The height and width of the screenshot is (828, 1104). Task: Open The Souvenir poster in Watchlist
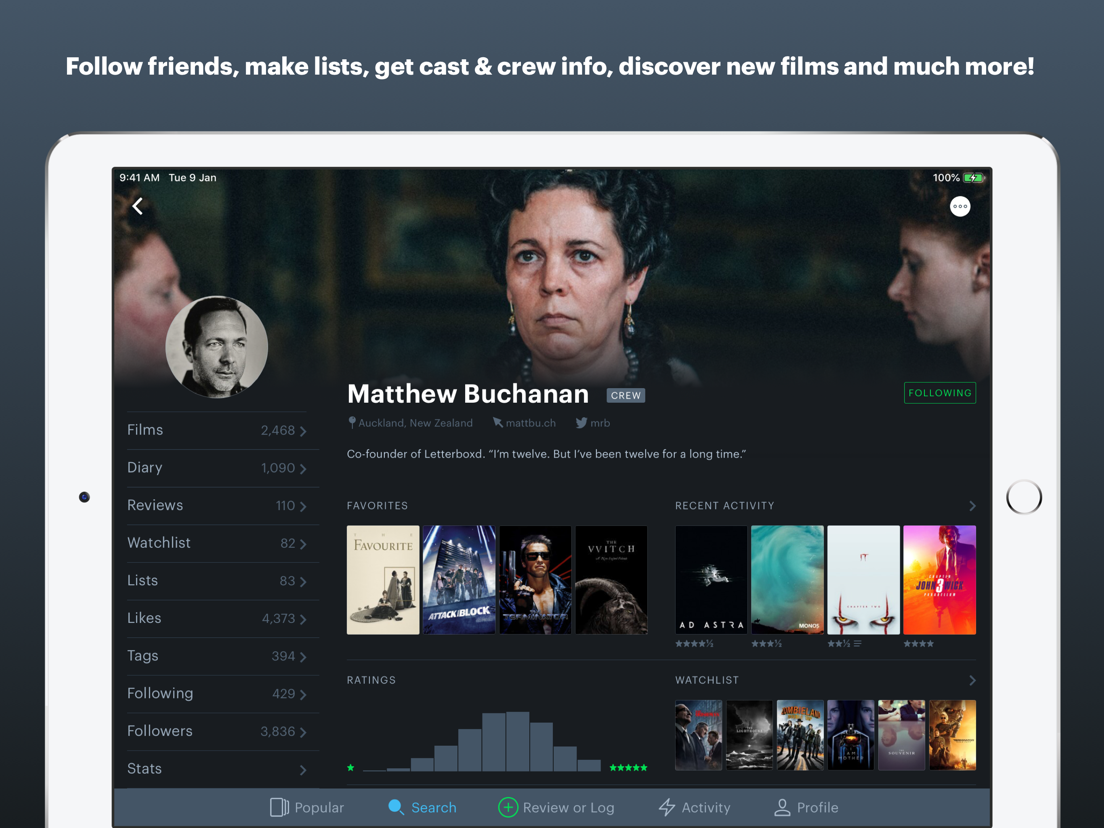click(x=901, y=734)
